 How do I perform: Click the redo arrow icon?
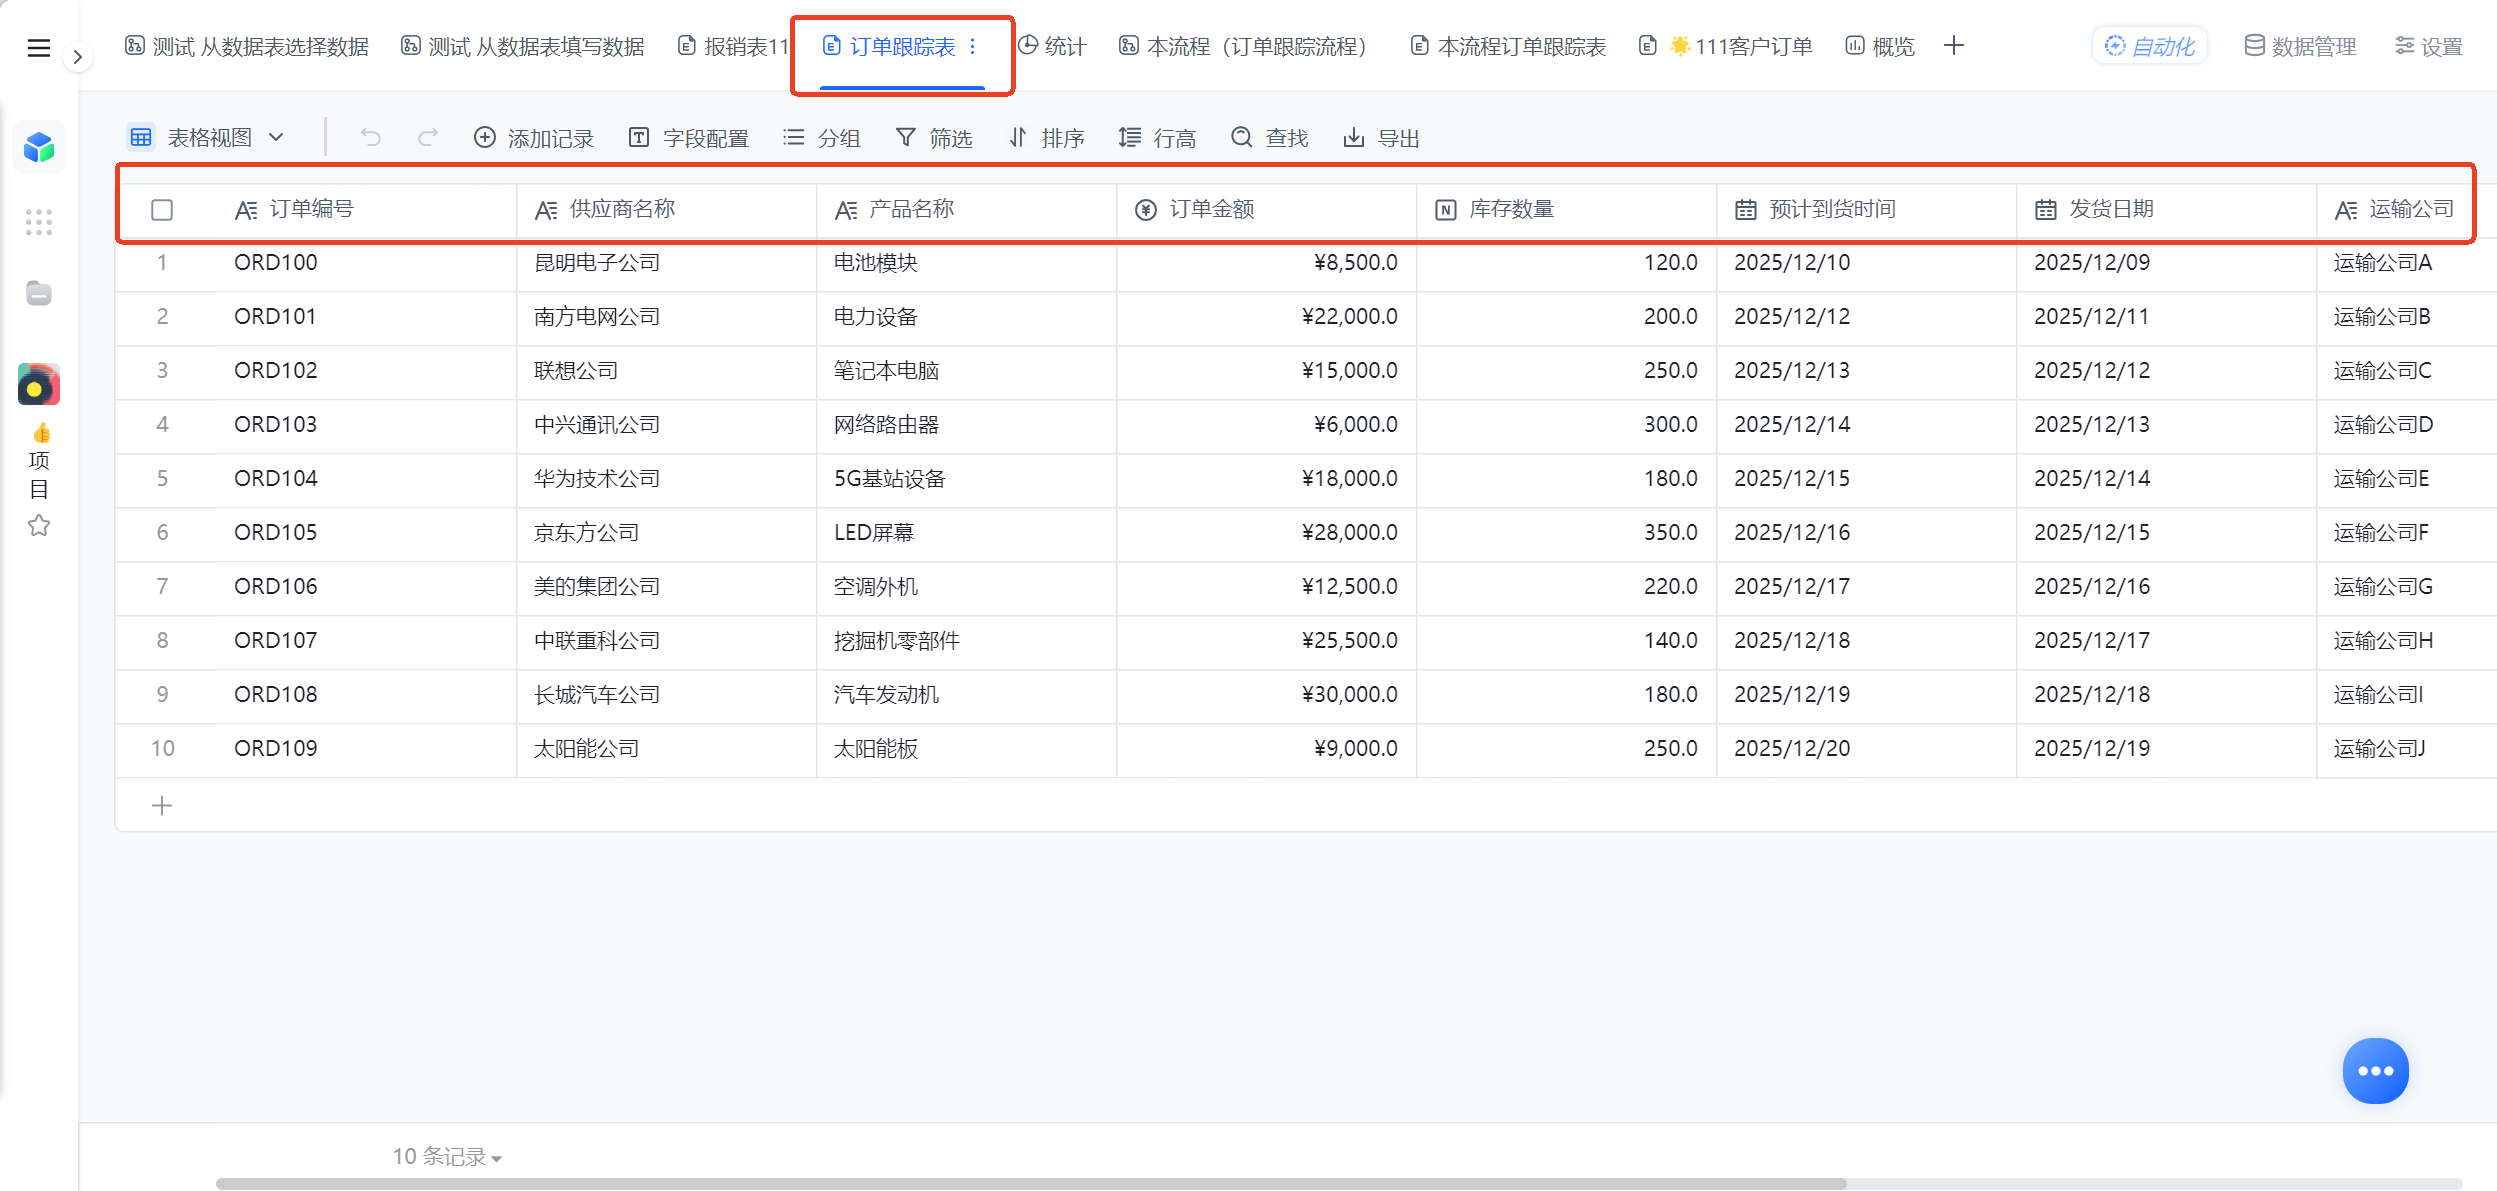click(x=428, y=138)
